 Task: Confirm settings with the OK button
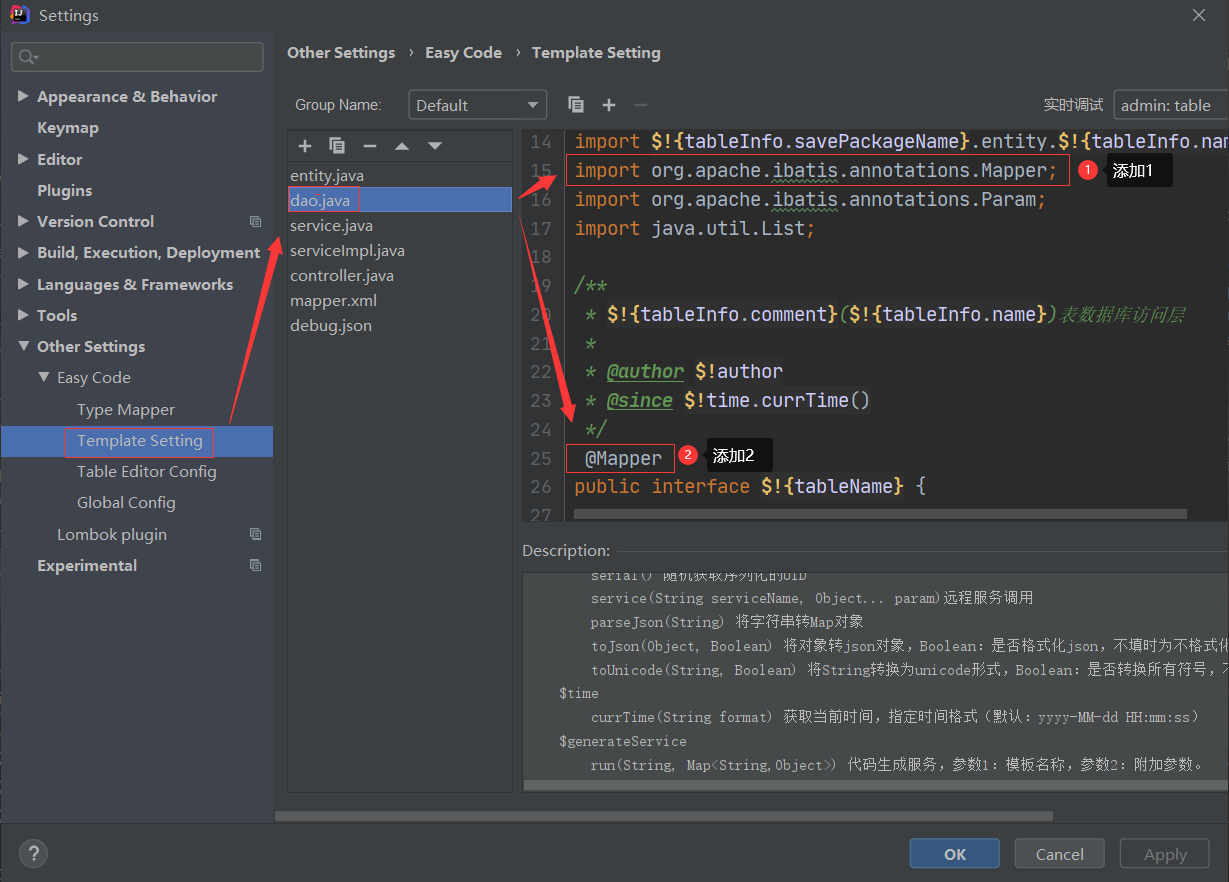[955, 854]
